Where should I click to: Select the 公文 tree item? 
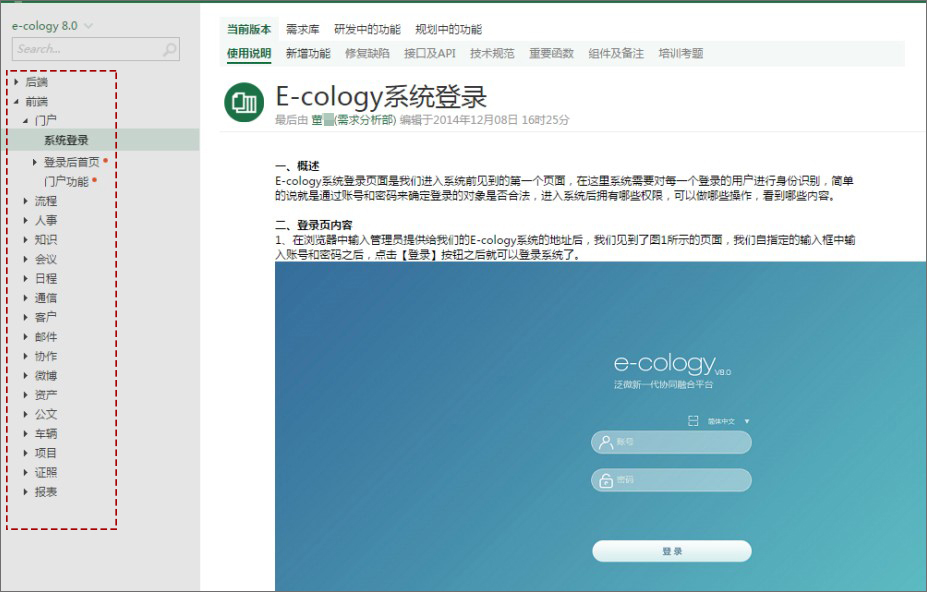(x=46, y=414)
